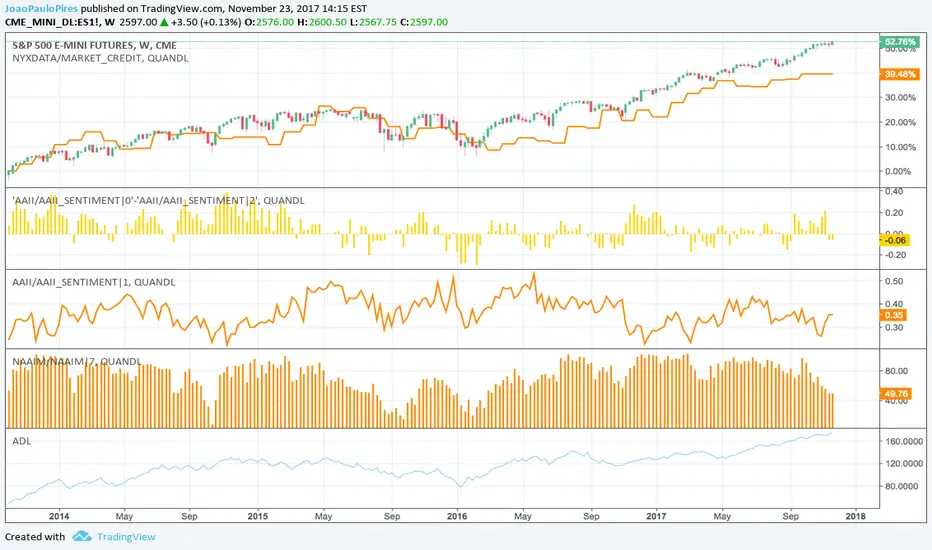The height and width of the screenshot is (550, 932).
Task: Click the ADL indicator label
Action: pyautogui.click(x=21, y=441)
